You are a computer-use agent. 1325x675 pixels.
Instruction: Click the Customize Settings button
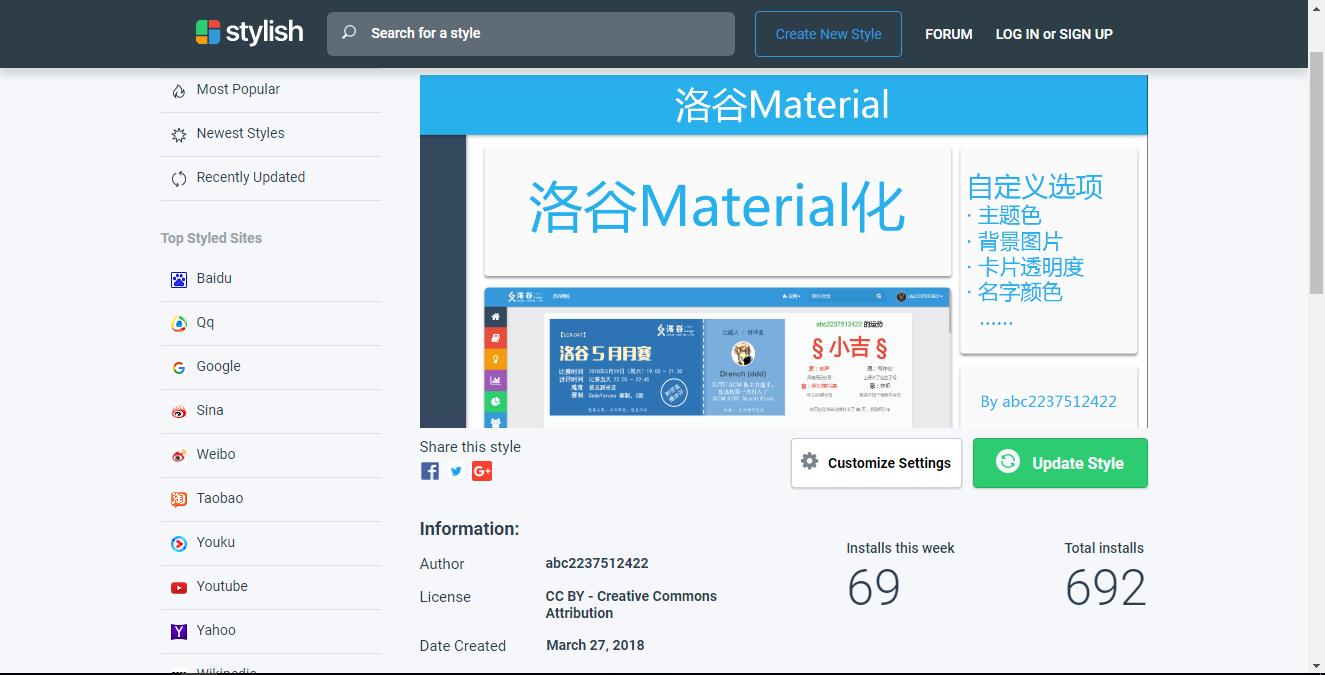[876, 463]
